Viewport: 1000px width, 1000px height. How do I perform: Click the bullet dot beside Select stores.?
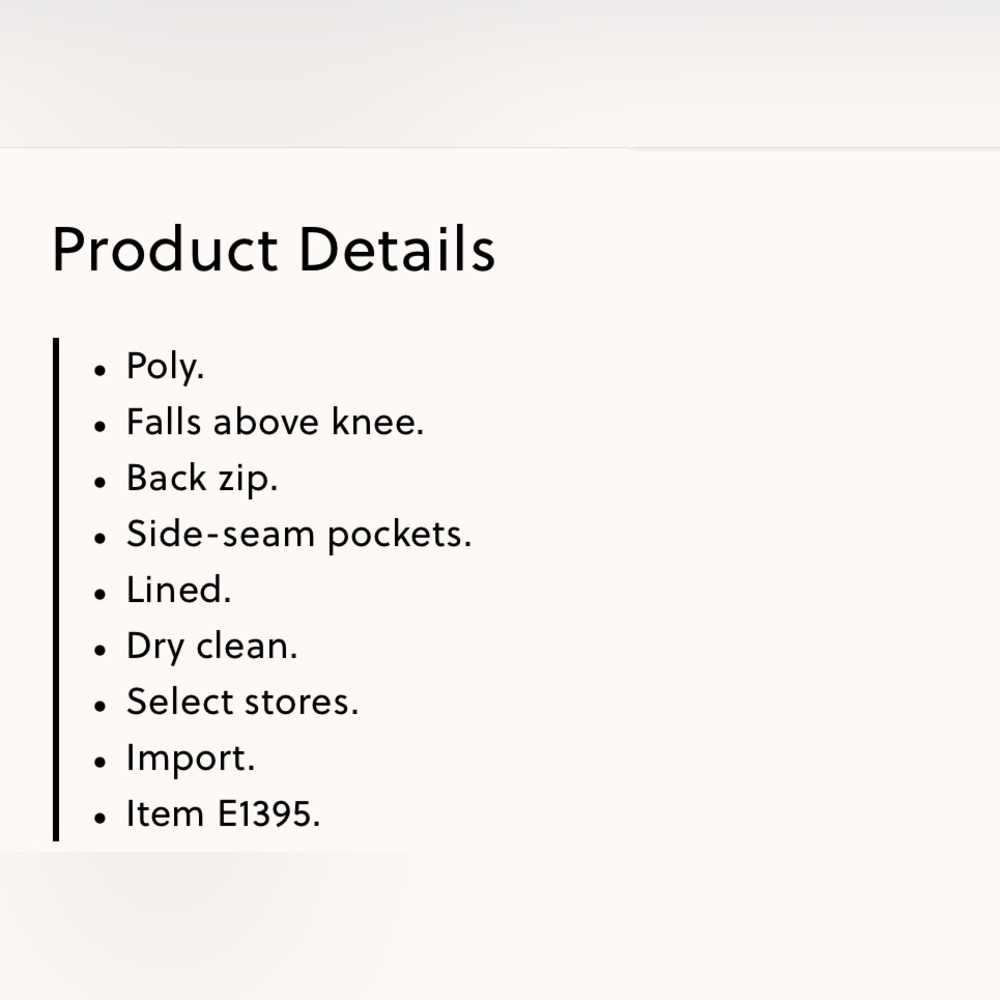(x=99, y=706)
